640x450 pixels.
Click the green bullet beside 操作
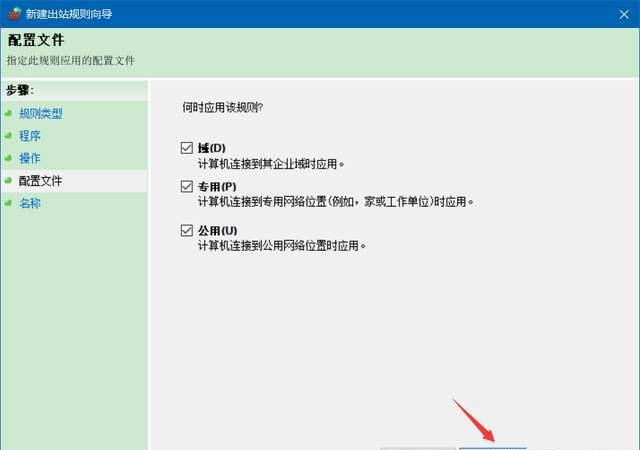[x=8, y=158]
